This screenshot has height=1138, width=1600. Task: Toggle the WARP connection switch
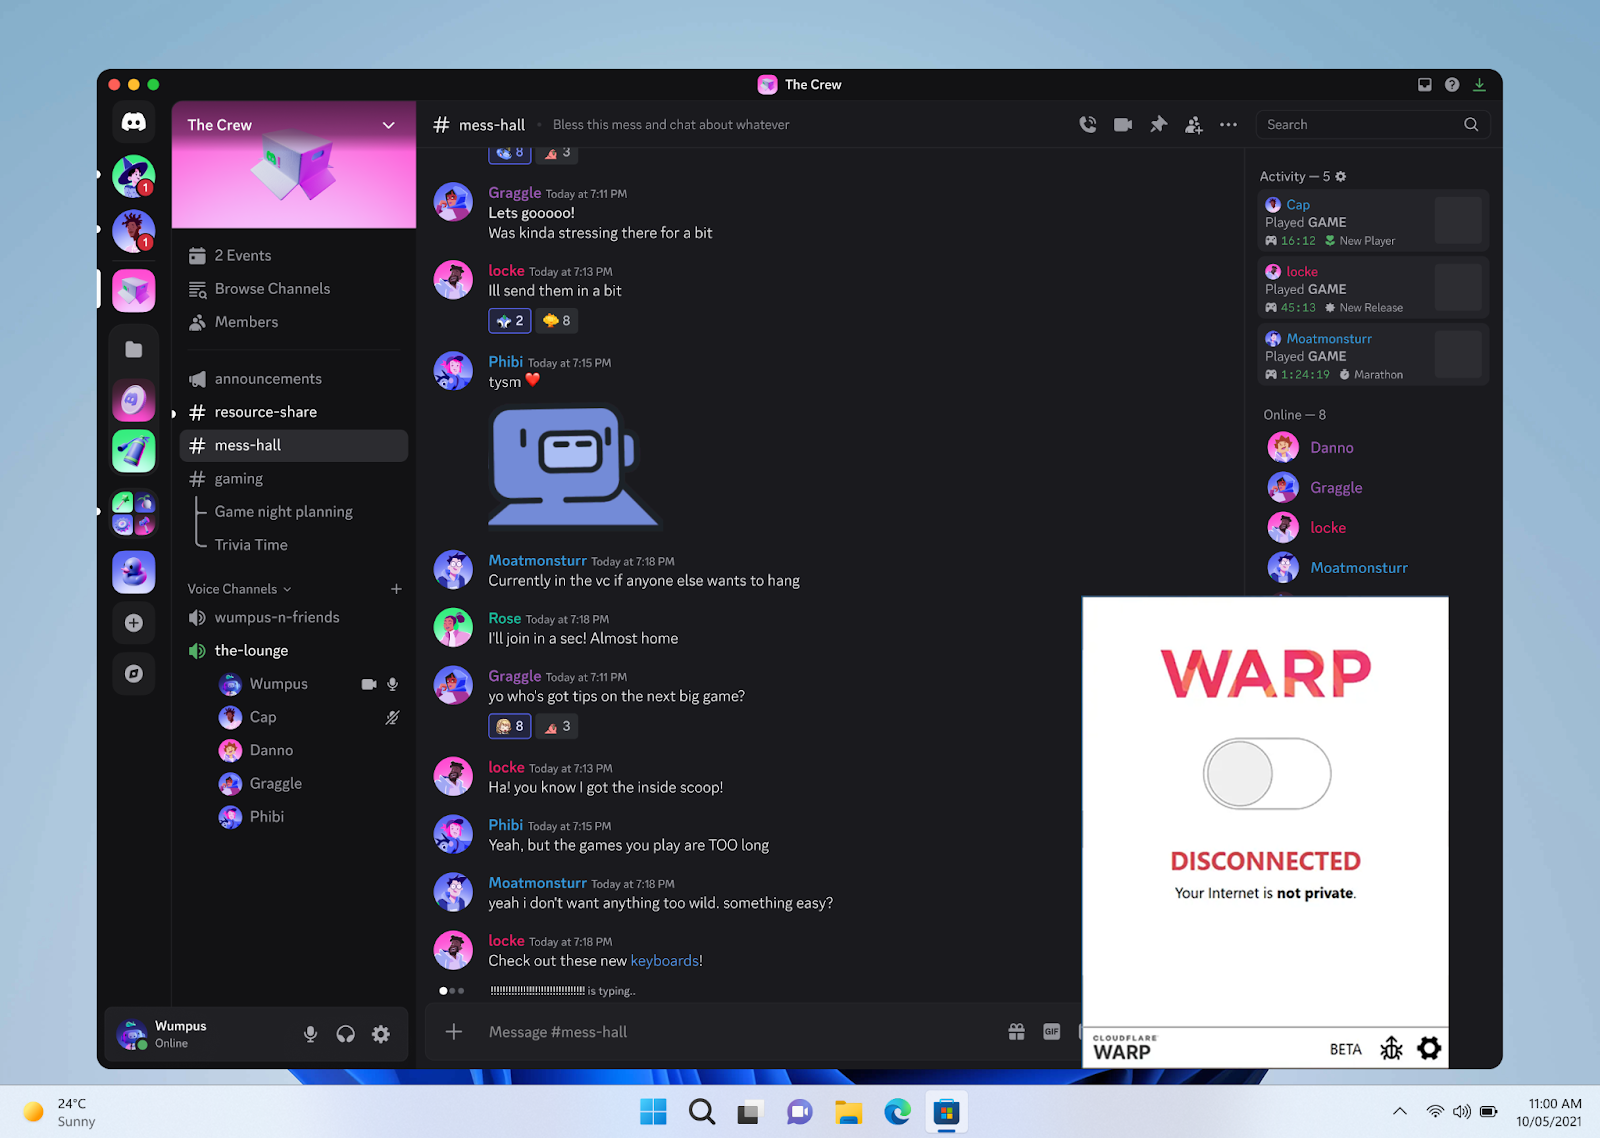point(1265,773)
